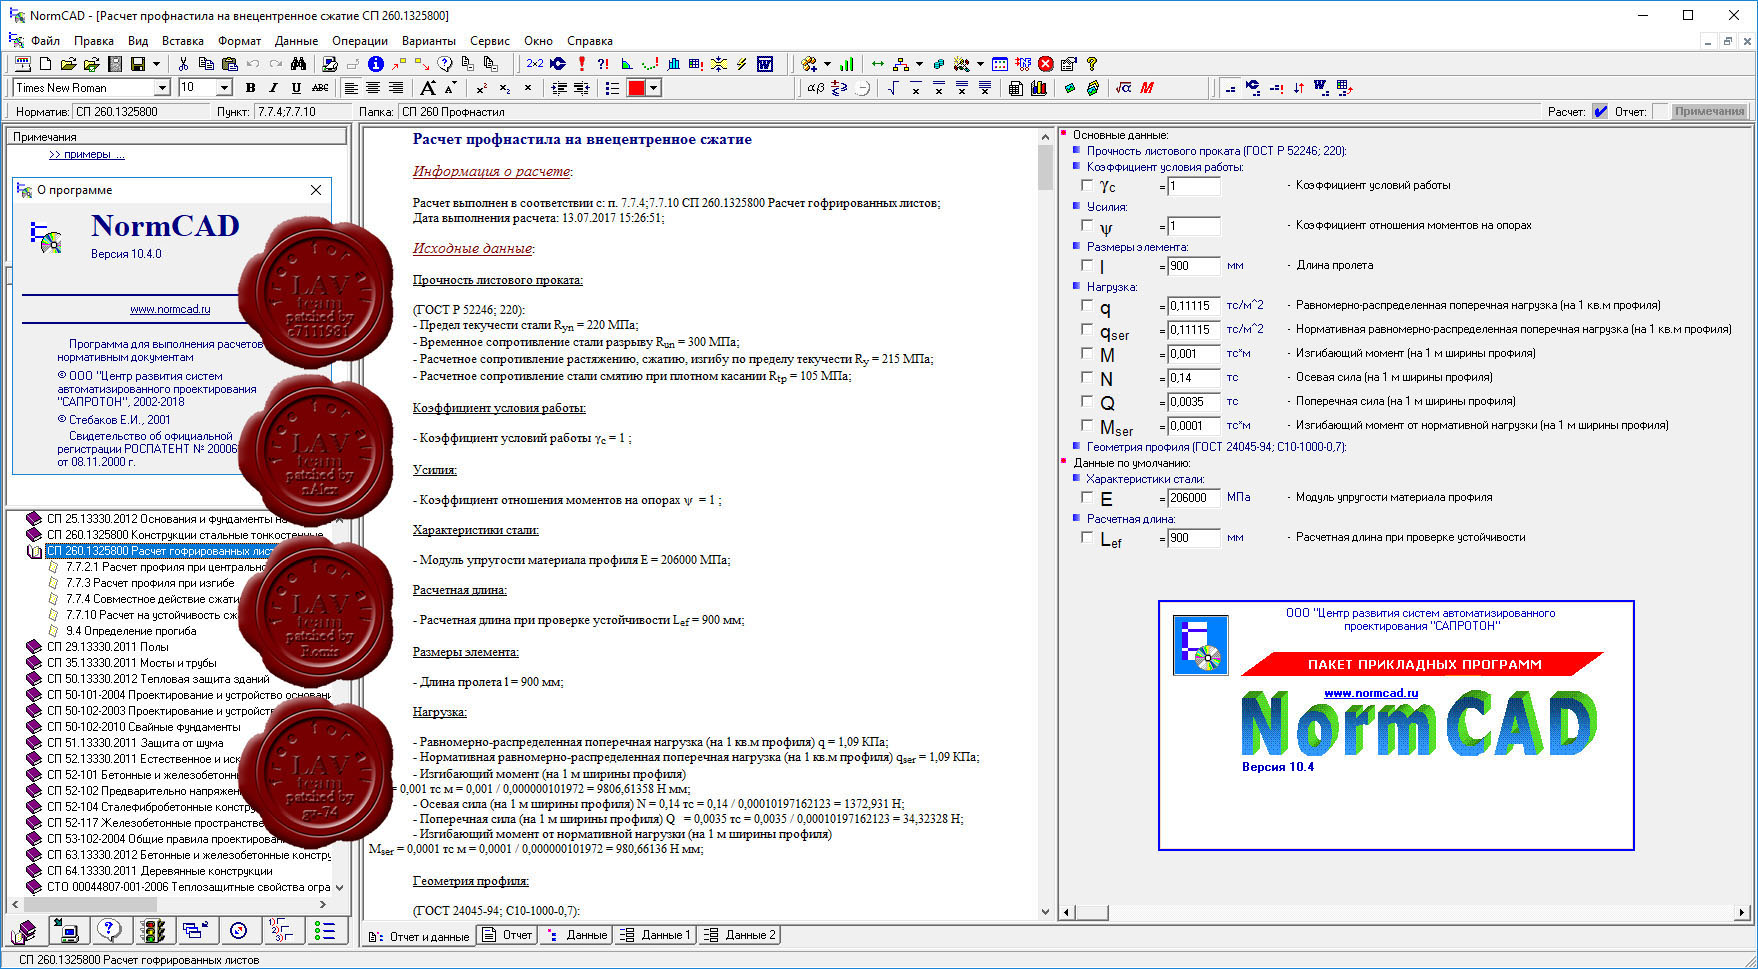Click the E modulus value field 206000
Viewport: 1758px width, 969px height.
pyautogui.click(x=1194, y=497)
